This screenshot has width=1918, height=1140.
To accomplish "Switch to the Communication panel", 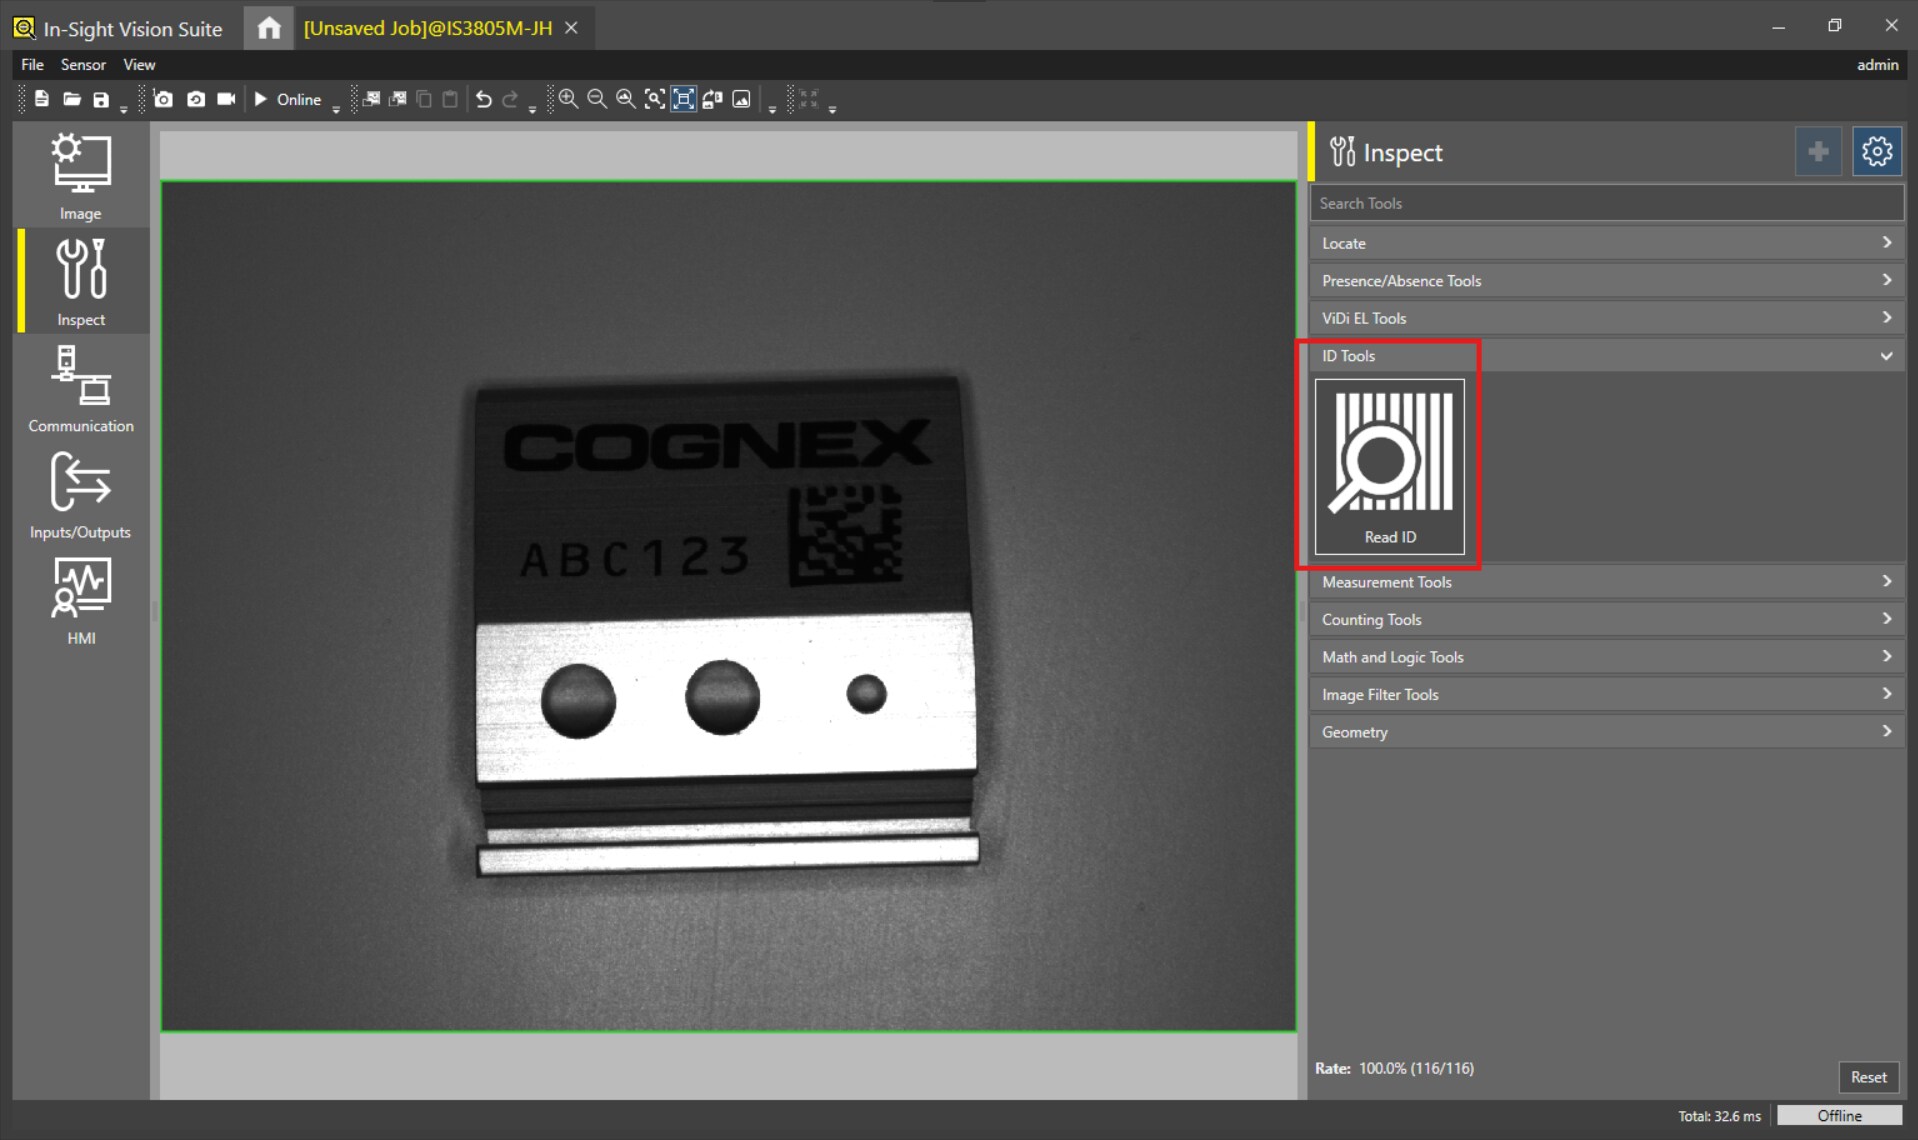I will click(80, 390).
